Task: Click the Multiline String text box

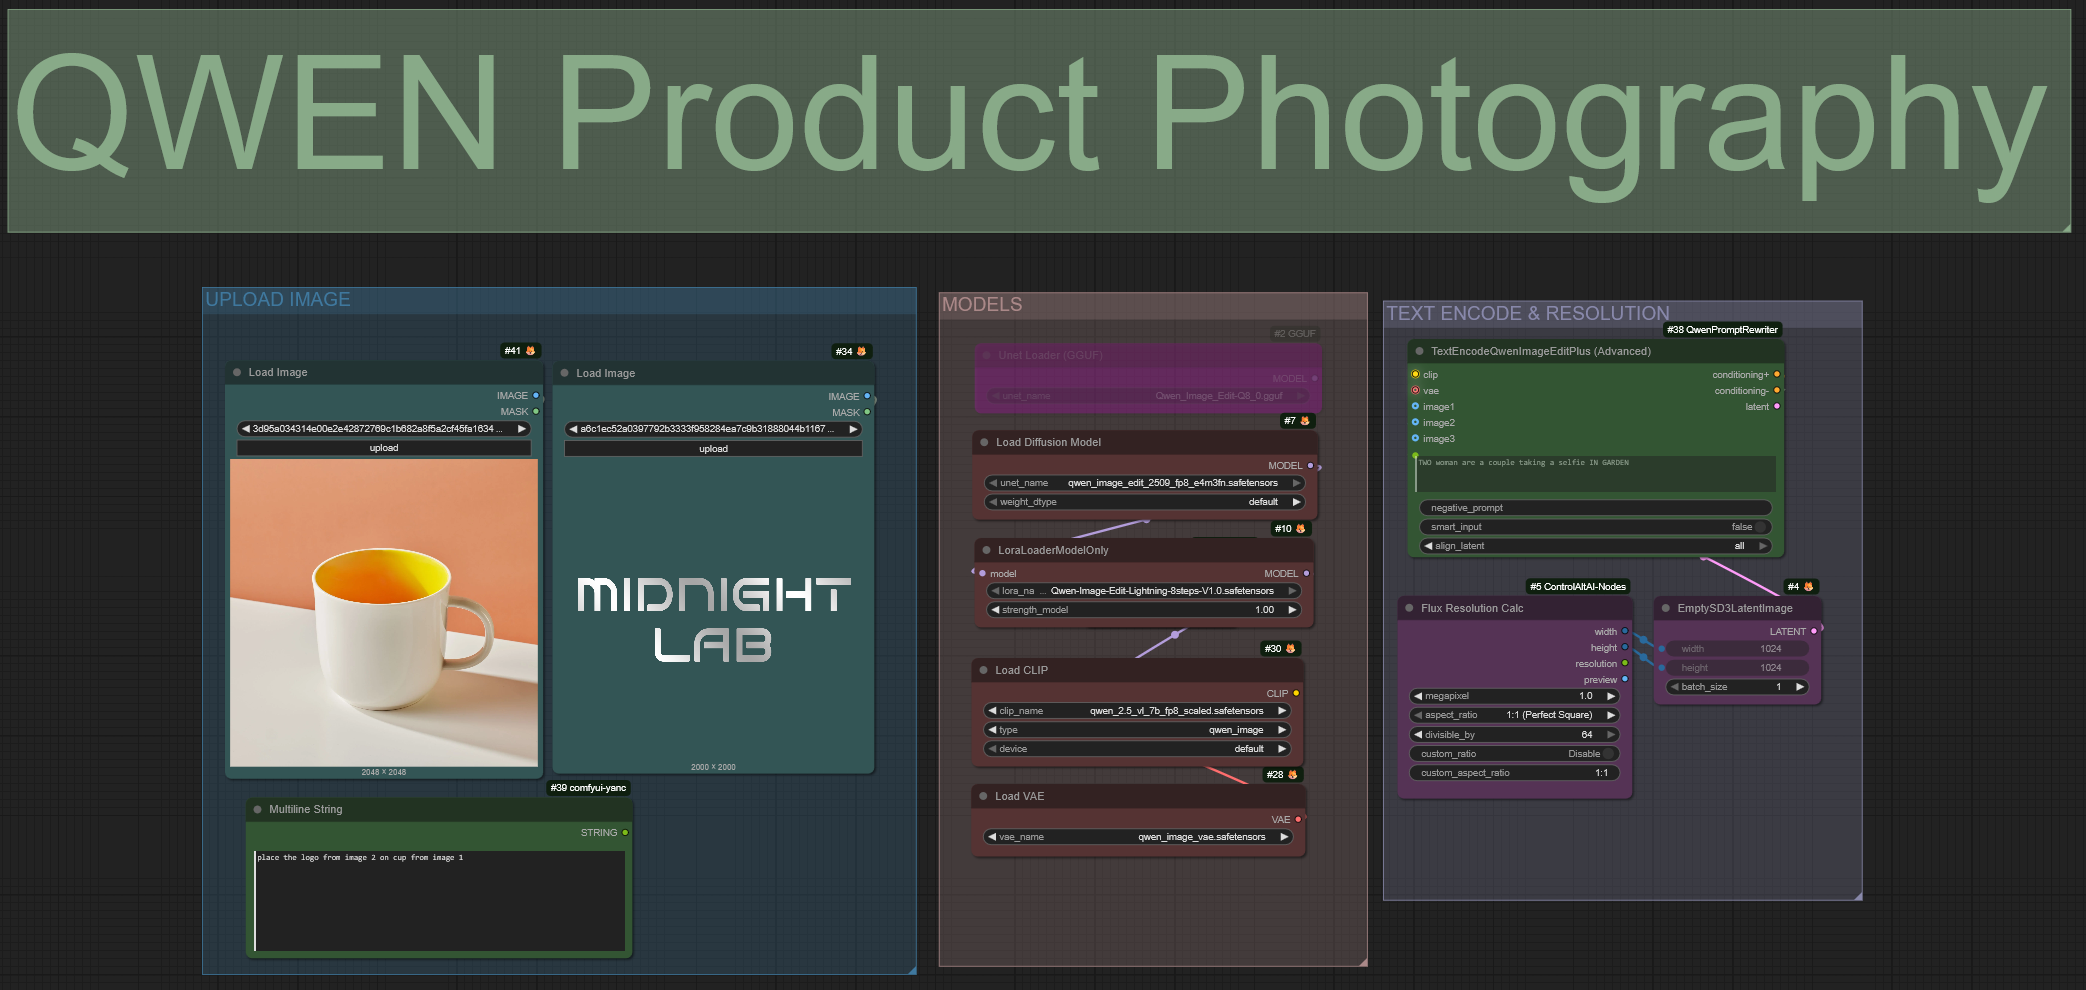Action: [440, 901]
